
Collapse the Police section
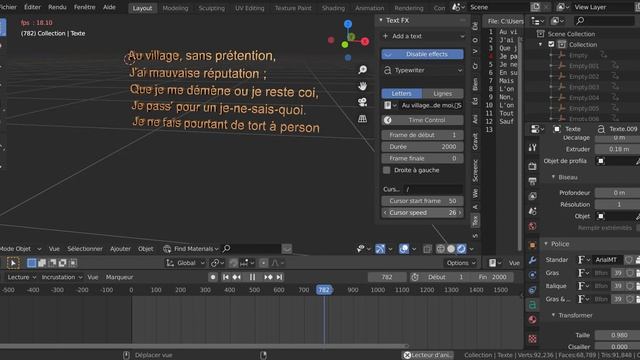pos(546,244)
